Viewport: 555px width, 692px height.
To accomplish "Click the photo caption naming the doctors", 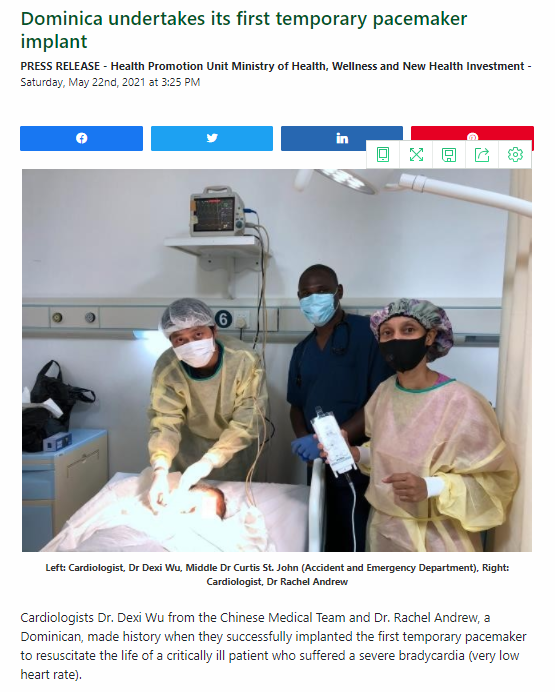I will (277, 575).
